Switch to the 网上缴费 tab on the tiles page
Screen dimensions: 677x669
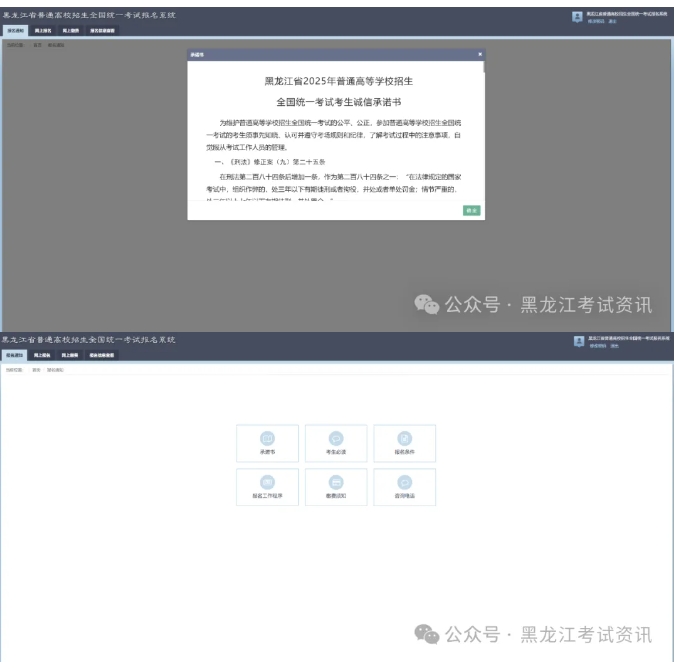pyautogui.click(x=70, y=355)
